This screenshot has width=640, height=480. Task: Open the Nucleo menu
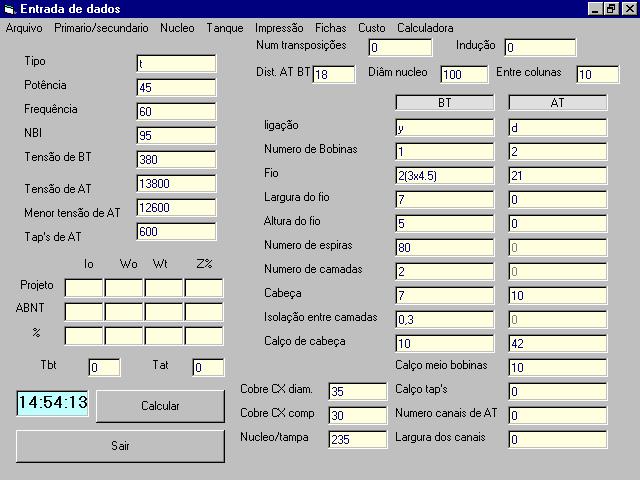177,28
